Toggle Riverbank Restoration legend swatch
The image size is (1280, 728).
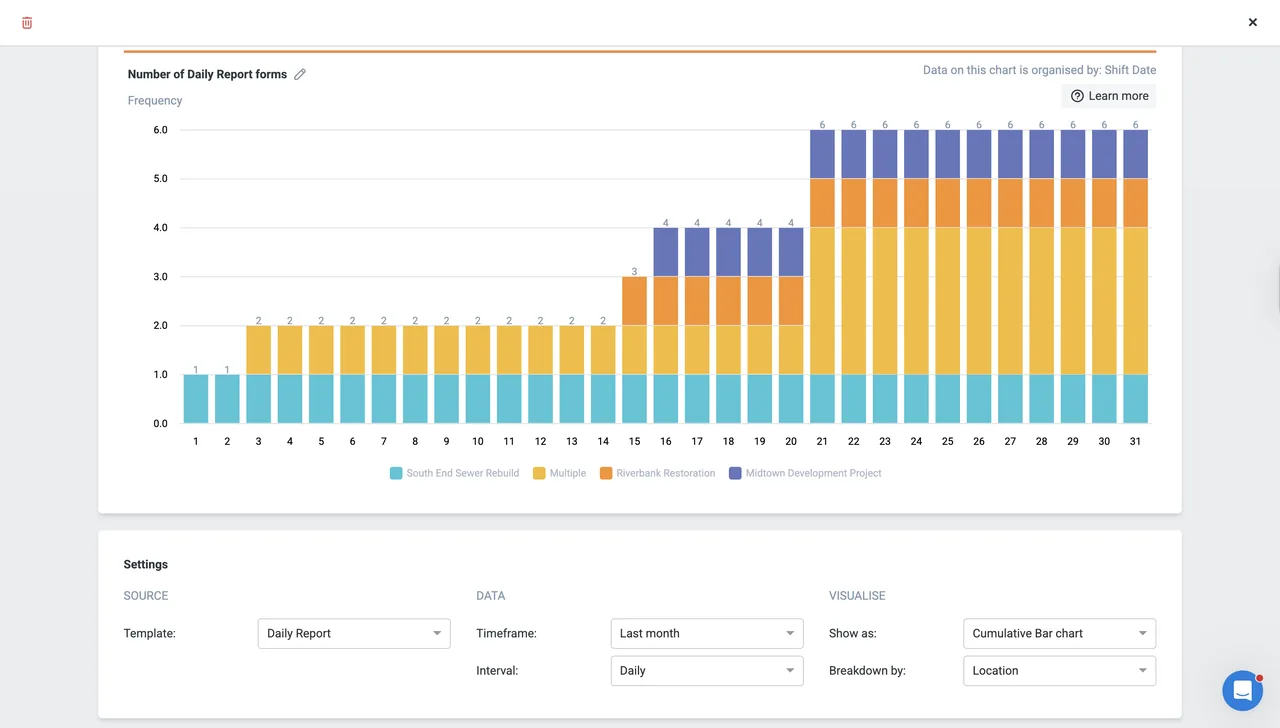606,473
